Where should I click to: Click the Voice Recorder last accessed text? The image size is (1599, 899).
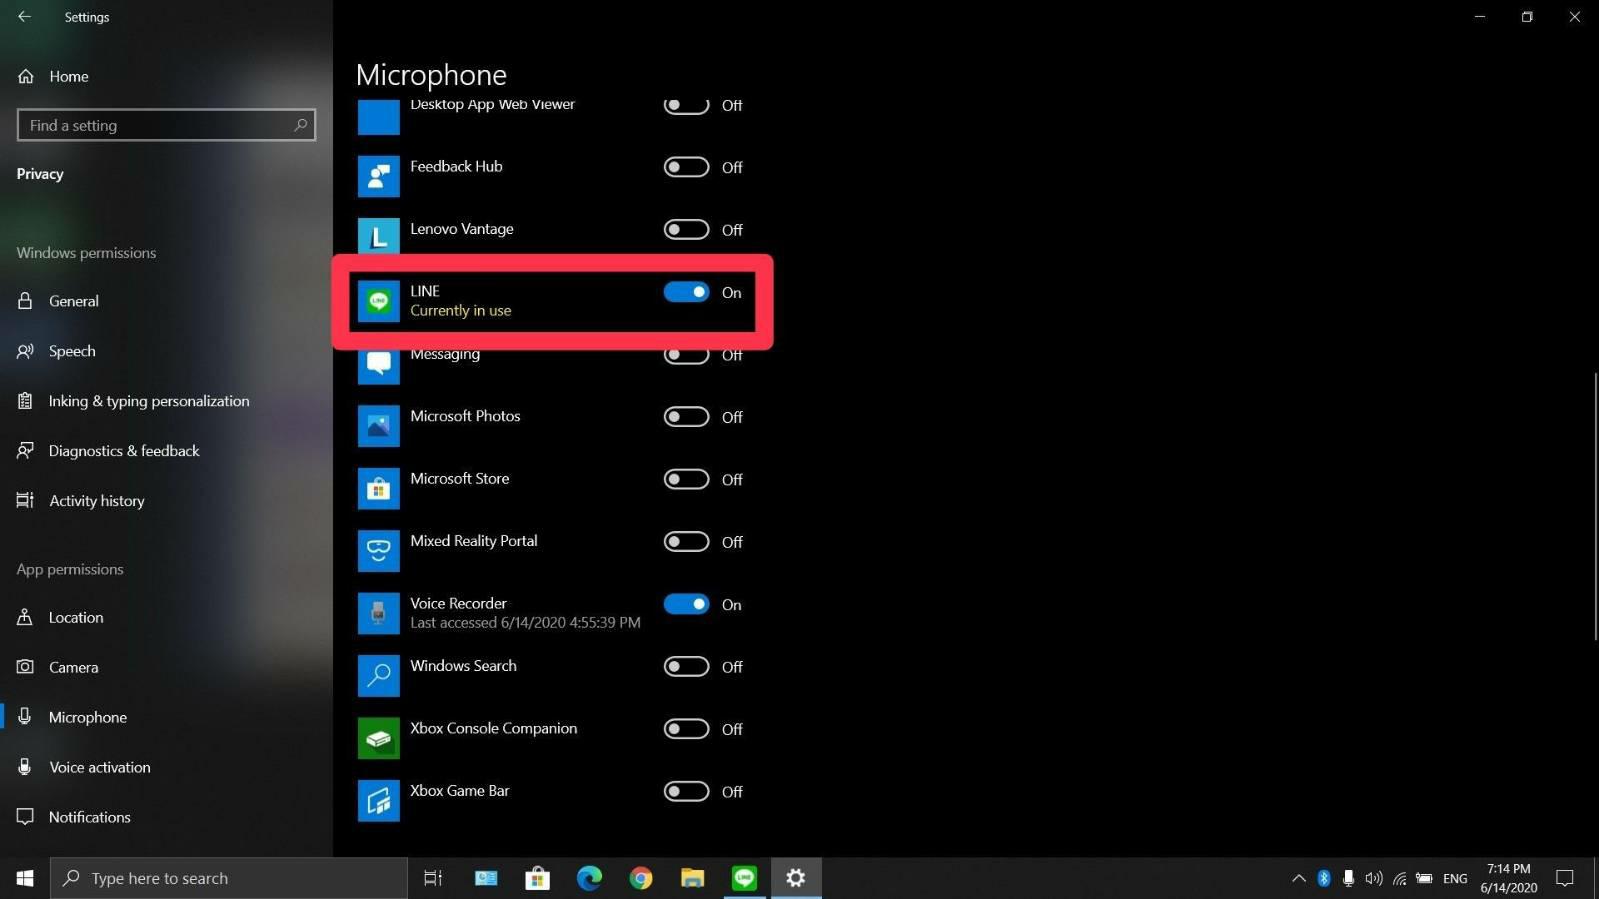point(525,623)
